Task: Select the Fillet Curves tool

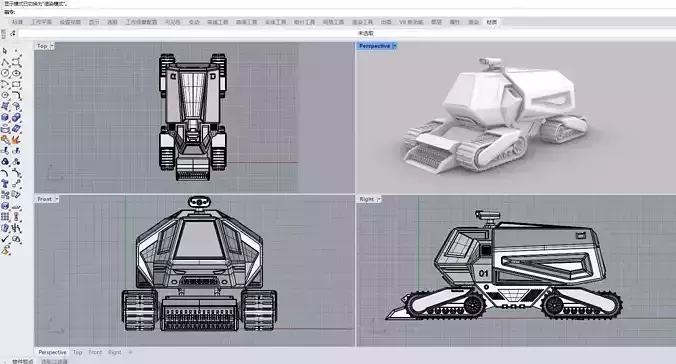Action: coord(16,95)
